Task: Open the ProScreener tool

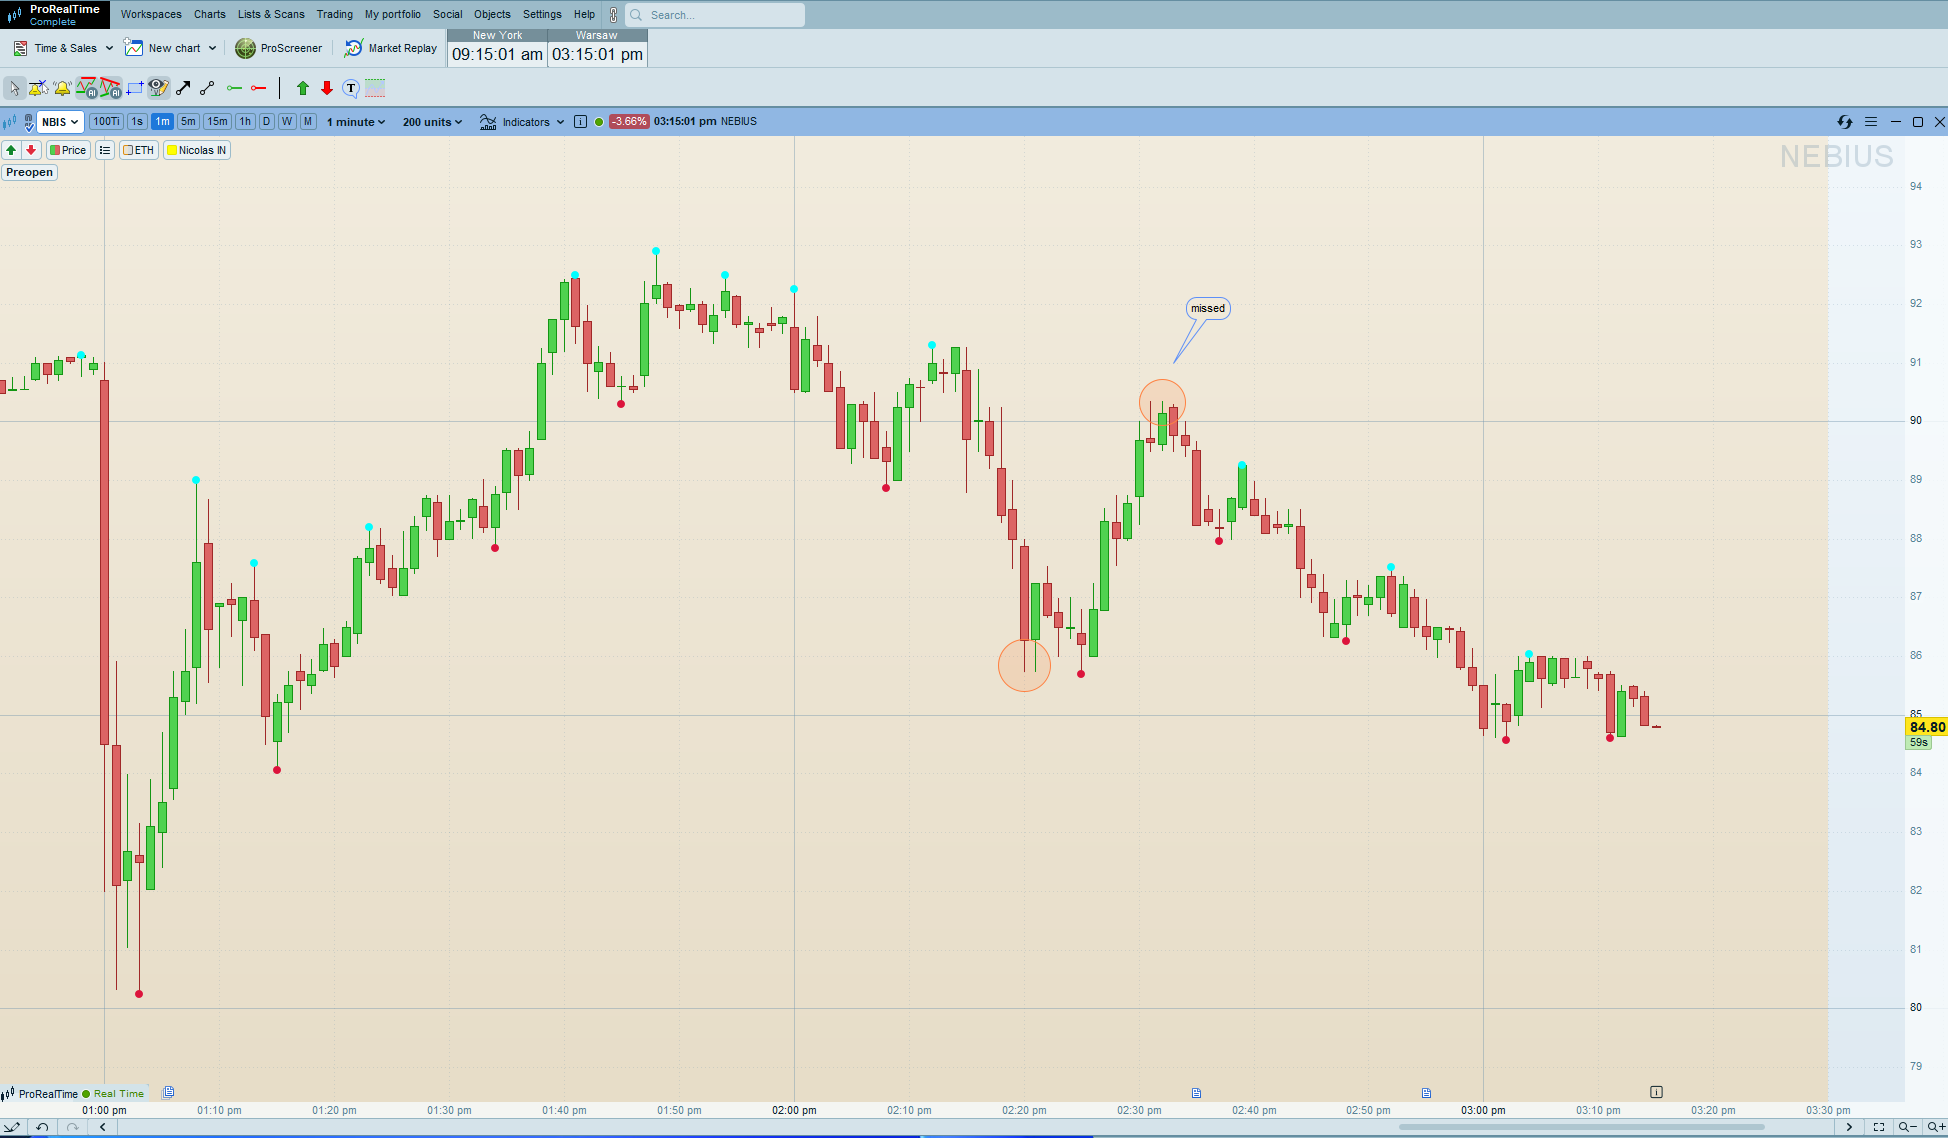Action: coord(279,48)
